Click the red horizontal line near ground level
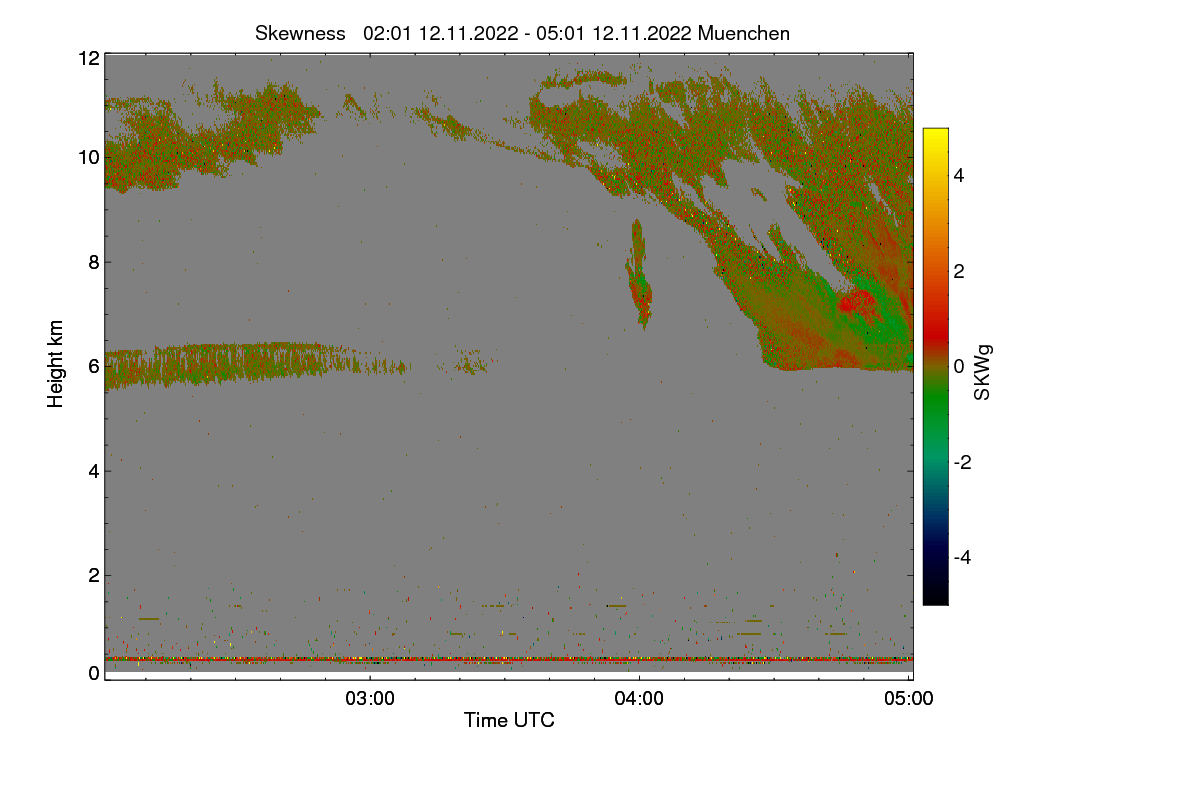1200x800 pixels. (509, 659)
